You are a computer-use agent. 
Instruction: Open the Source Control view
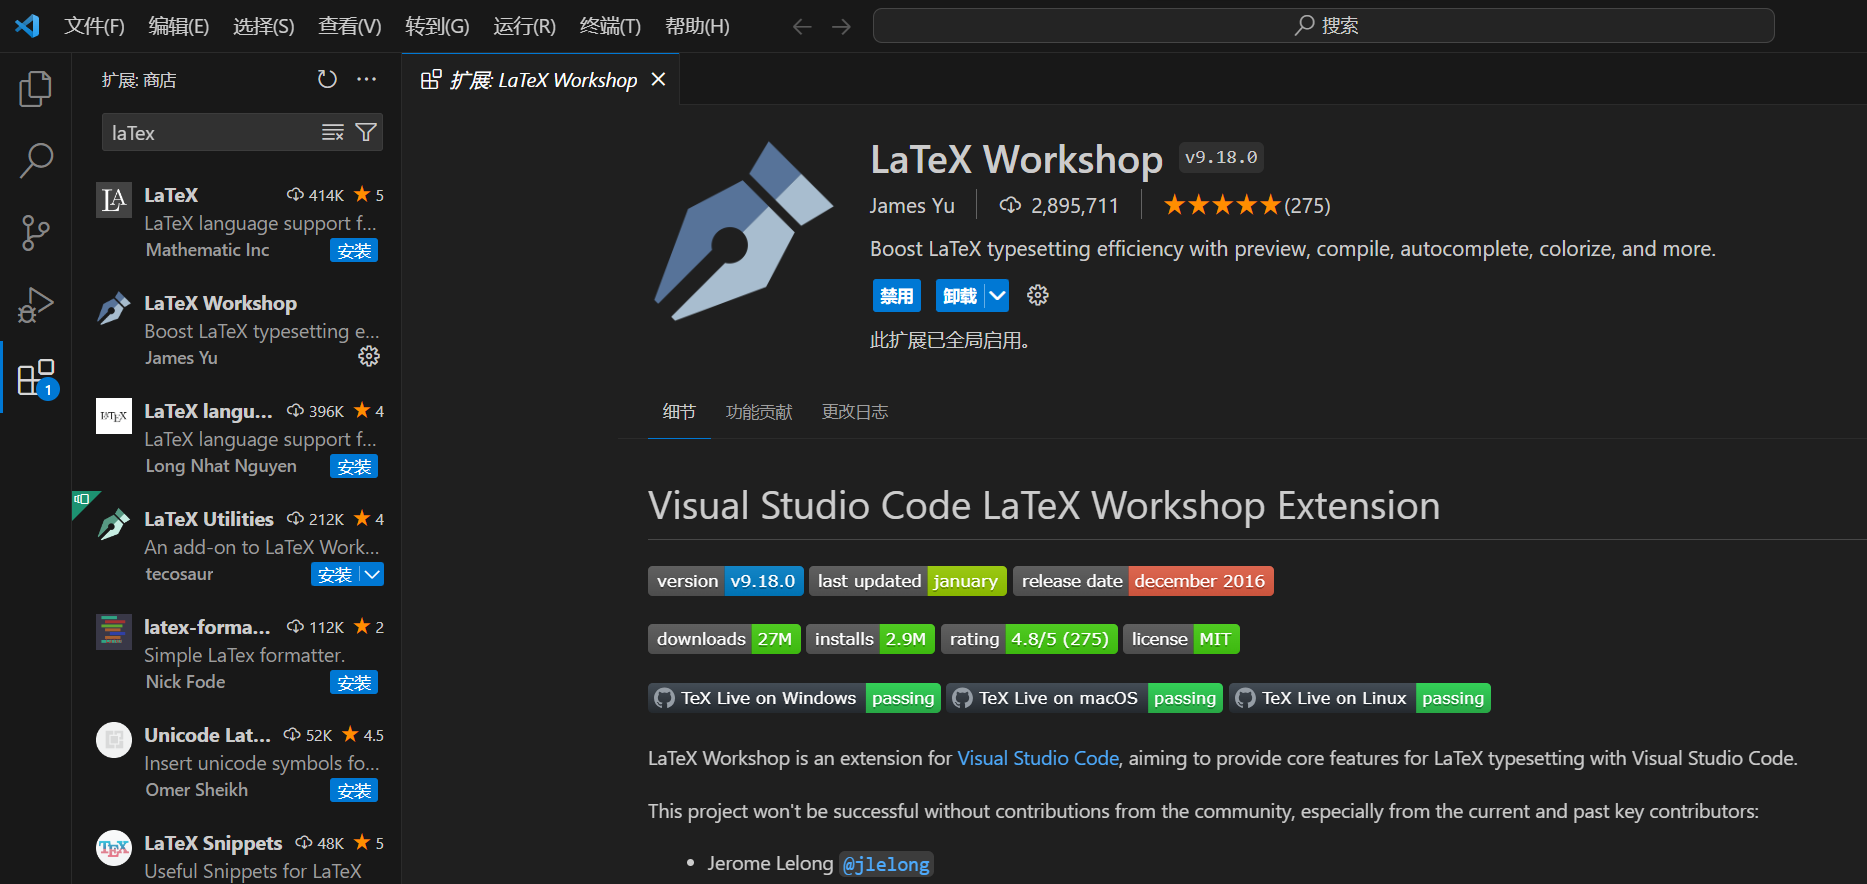tap(35, 233)
